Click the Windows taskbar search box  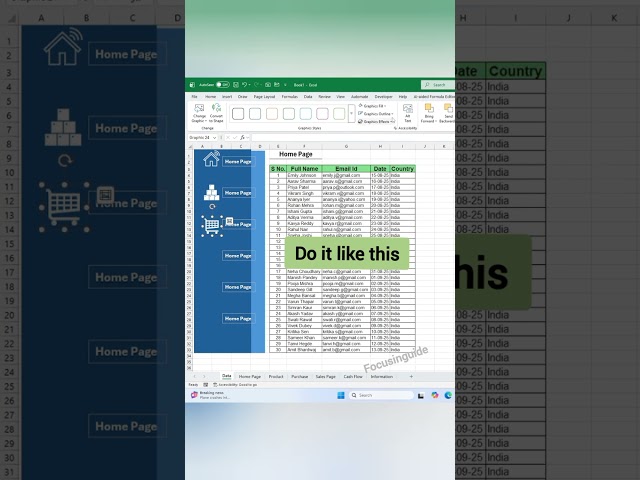click(381, 395)
